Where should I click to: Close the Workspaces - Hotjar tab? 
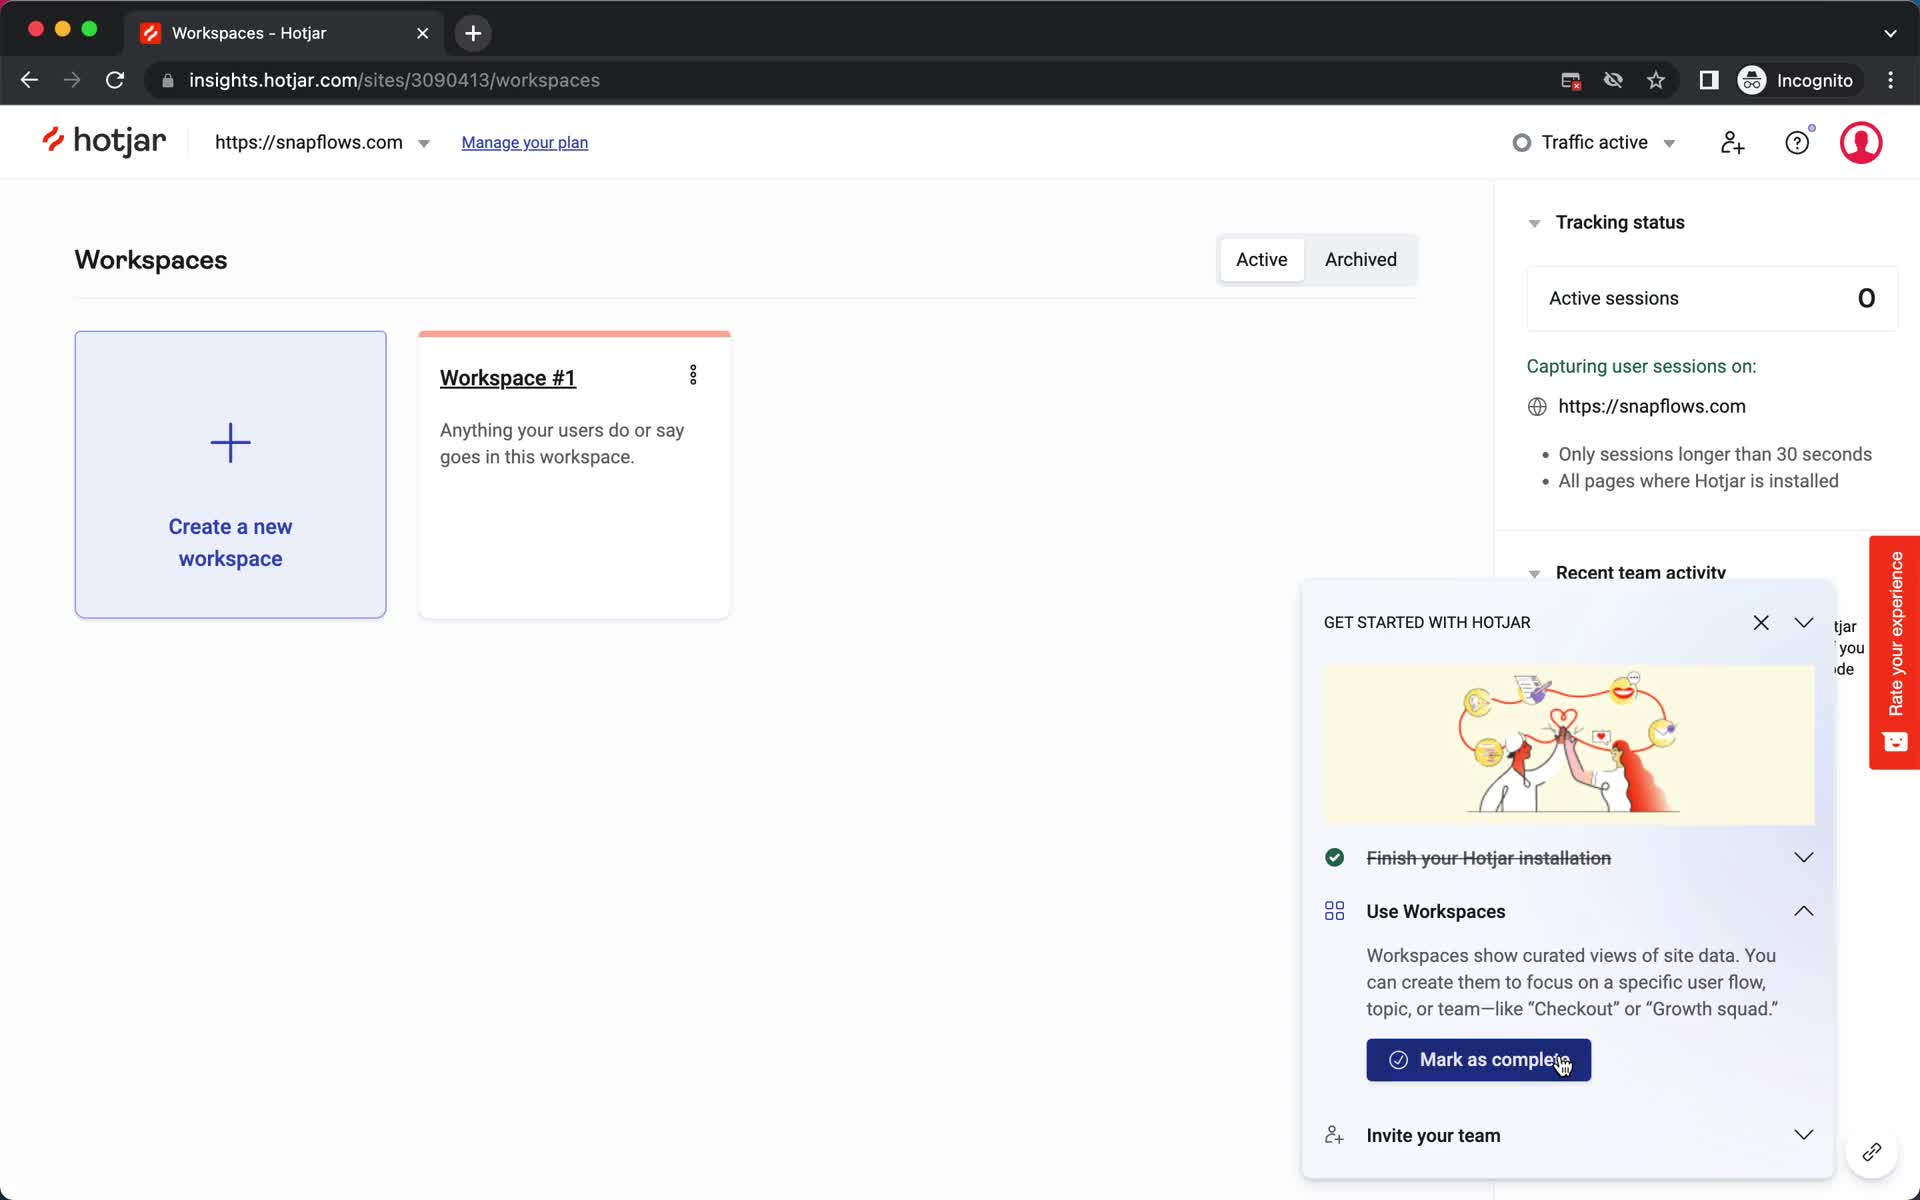422,33
